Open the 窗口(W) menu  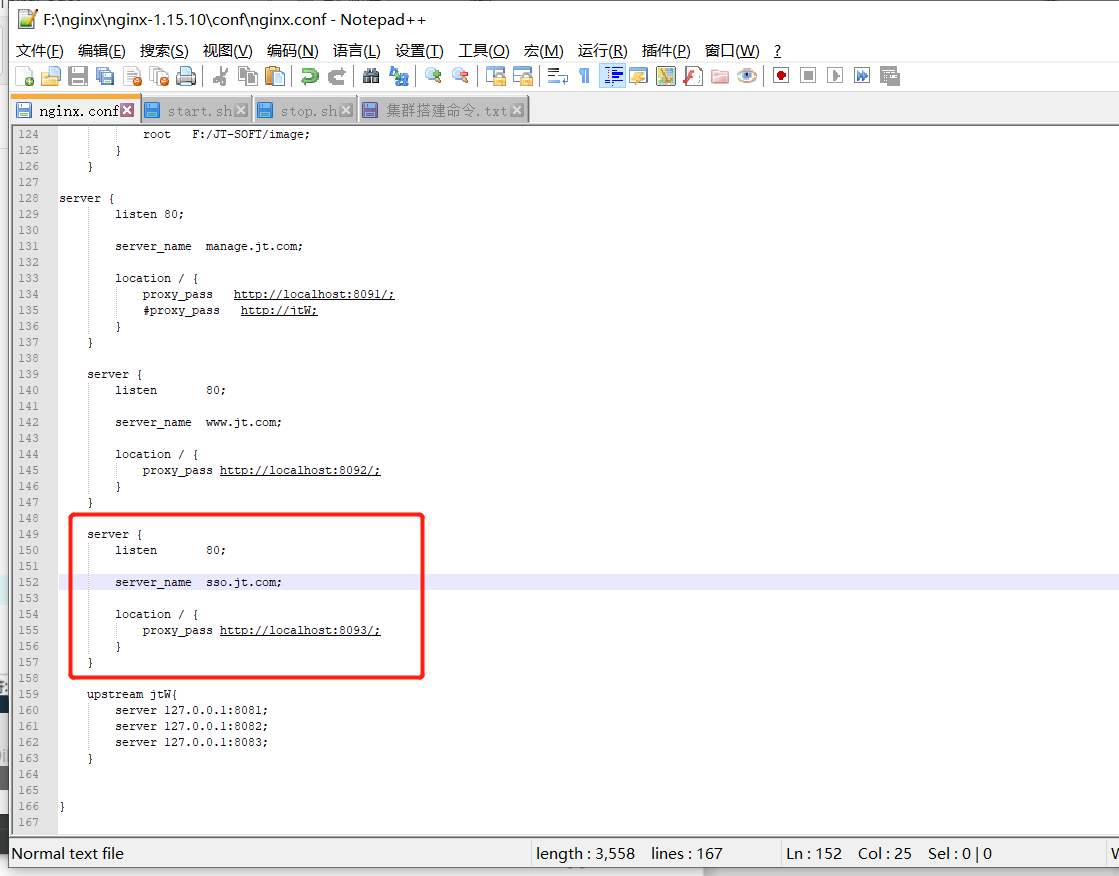[x=731, y=51]
